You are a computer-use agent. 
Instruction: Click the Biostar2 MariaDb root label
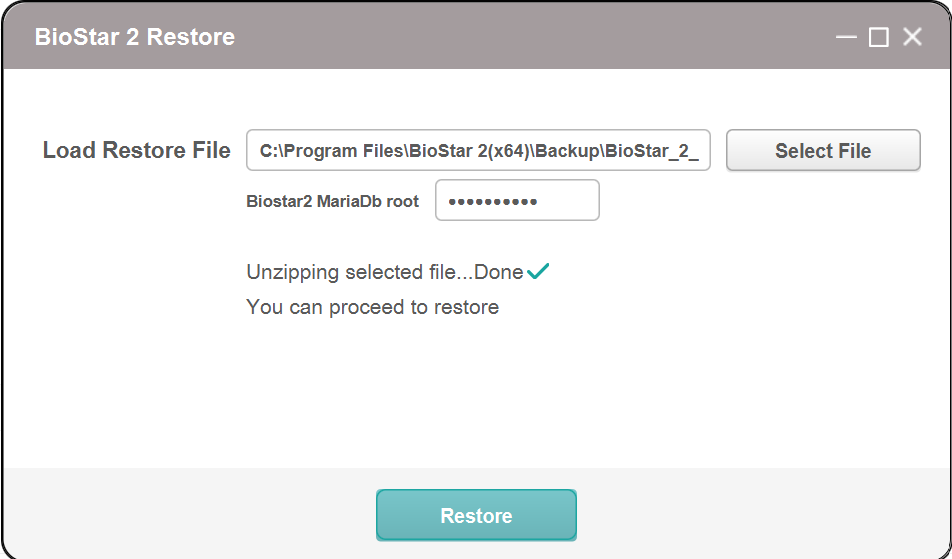333,201
